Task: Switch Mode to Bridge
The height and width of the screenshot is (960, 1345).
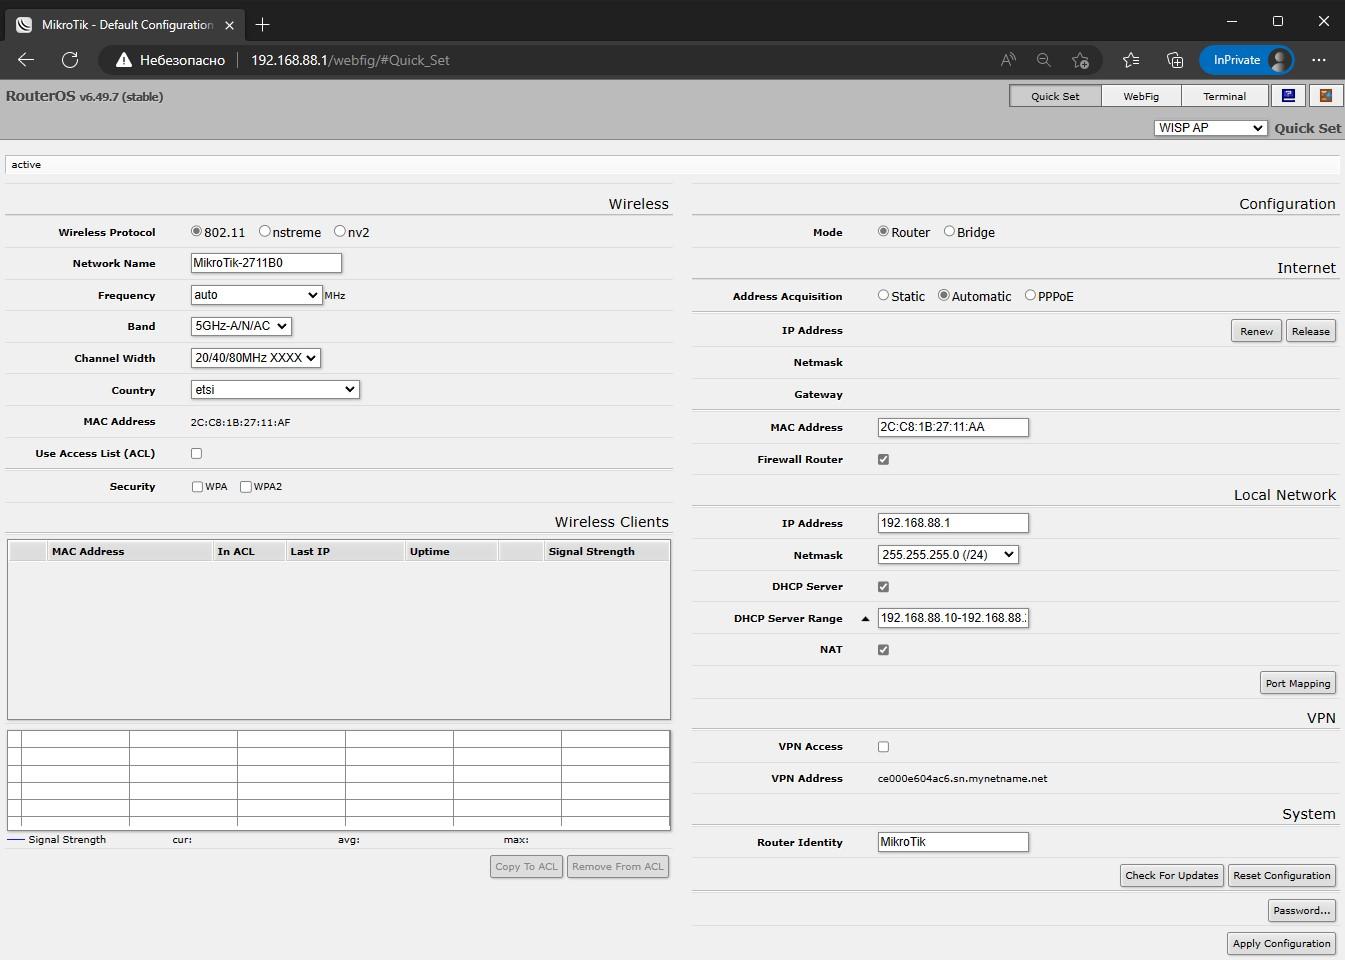Action: tap(949, 231)
